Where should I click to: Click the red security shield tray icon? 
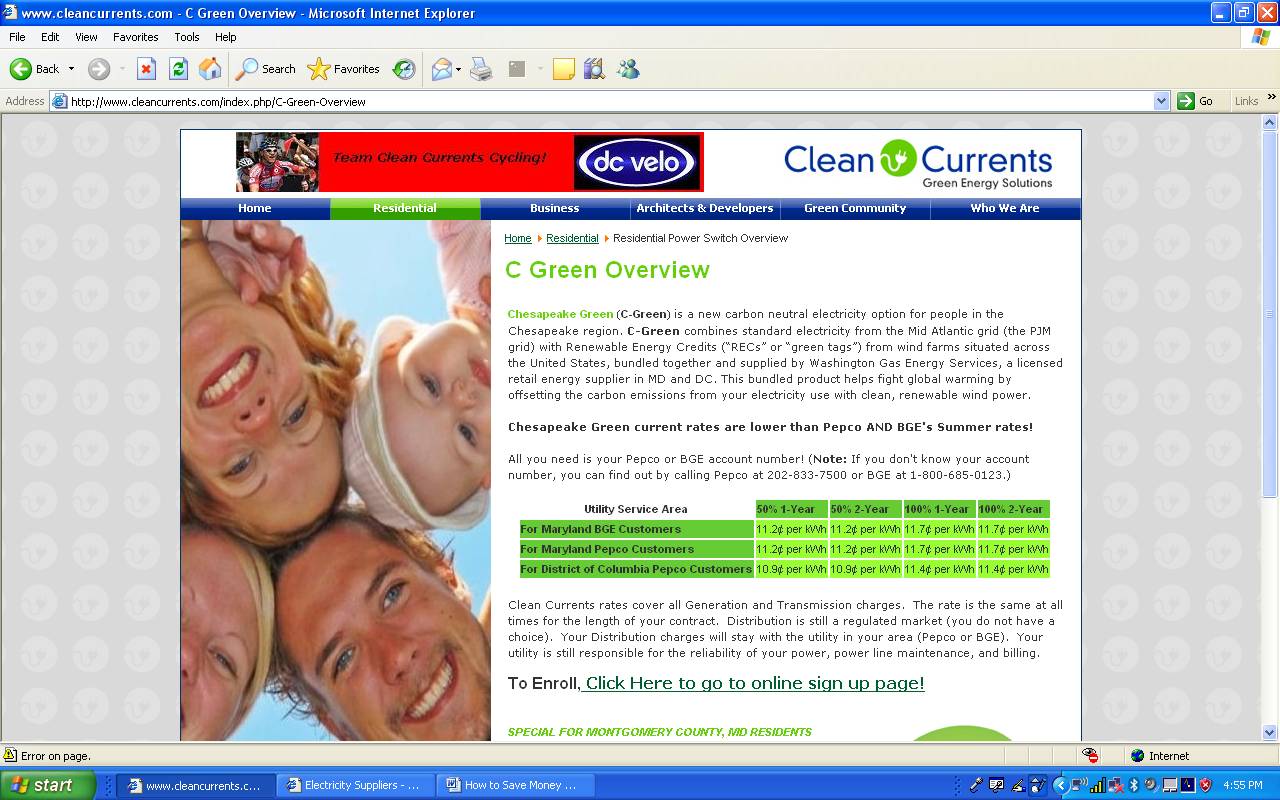pyautogui.click(x=1205, y=785)
